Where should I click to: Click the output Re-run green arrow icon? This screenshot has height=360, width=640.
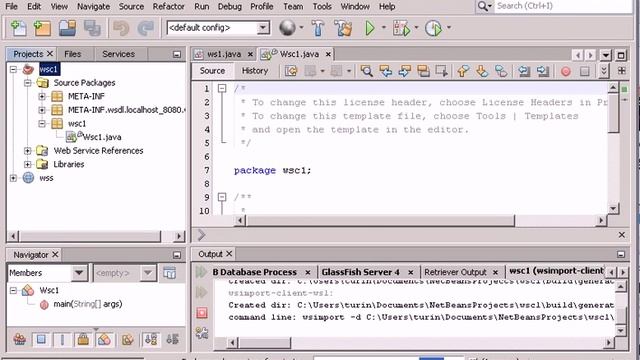tap(201, 272)
